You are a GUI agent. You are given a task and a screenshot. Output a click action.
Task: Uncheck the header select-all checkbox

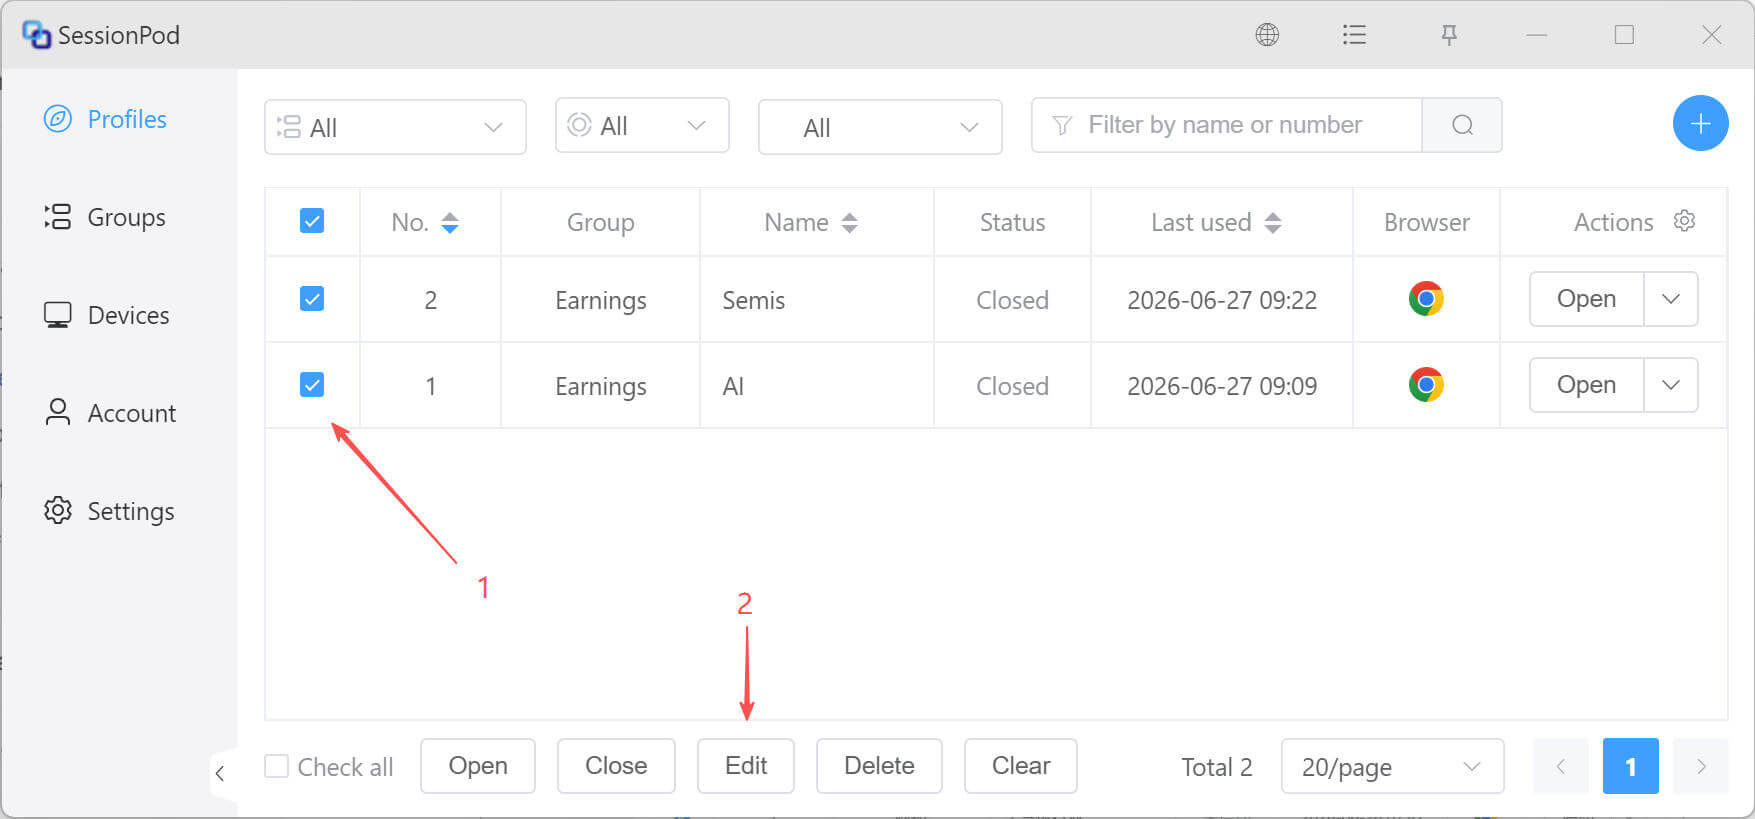pyautogui.click(x=312, y=221)
